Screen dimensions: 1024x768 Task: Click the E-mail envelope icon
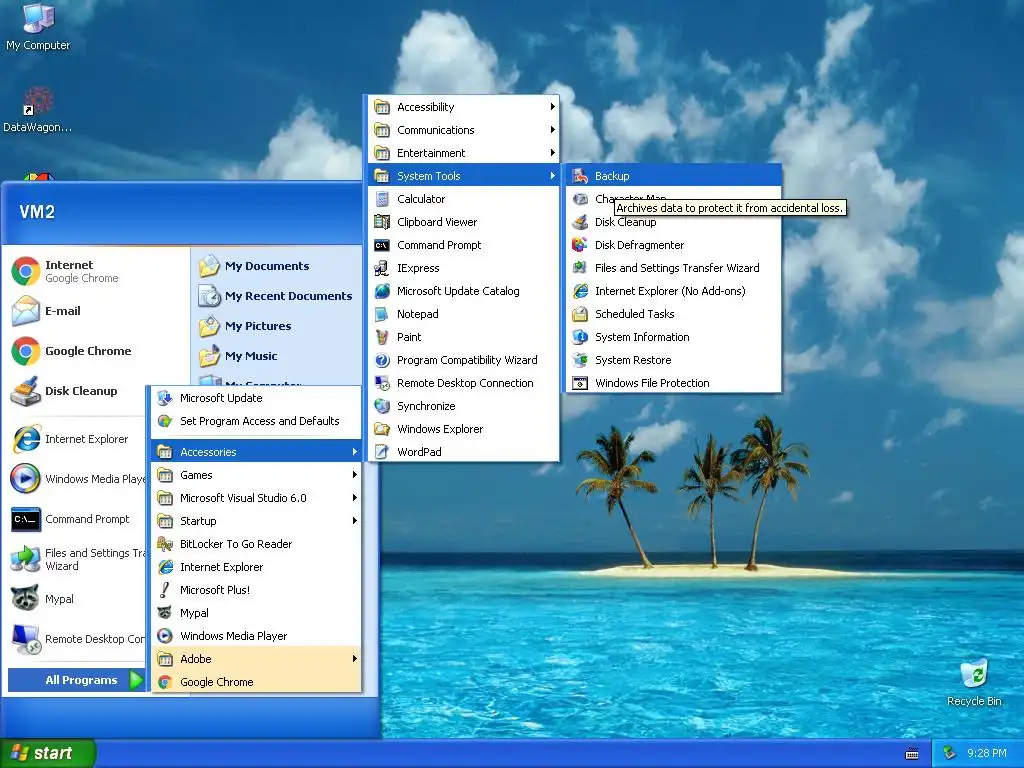pos(25,311)
